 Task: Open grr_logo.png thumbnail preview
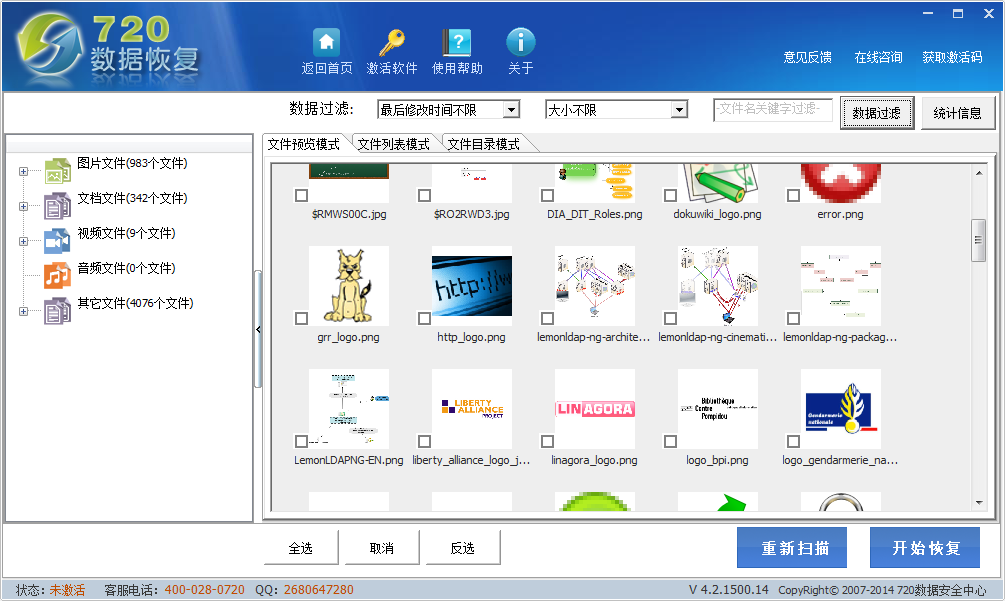[x=349, y=286]
